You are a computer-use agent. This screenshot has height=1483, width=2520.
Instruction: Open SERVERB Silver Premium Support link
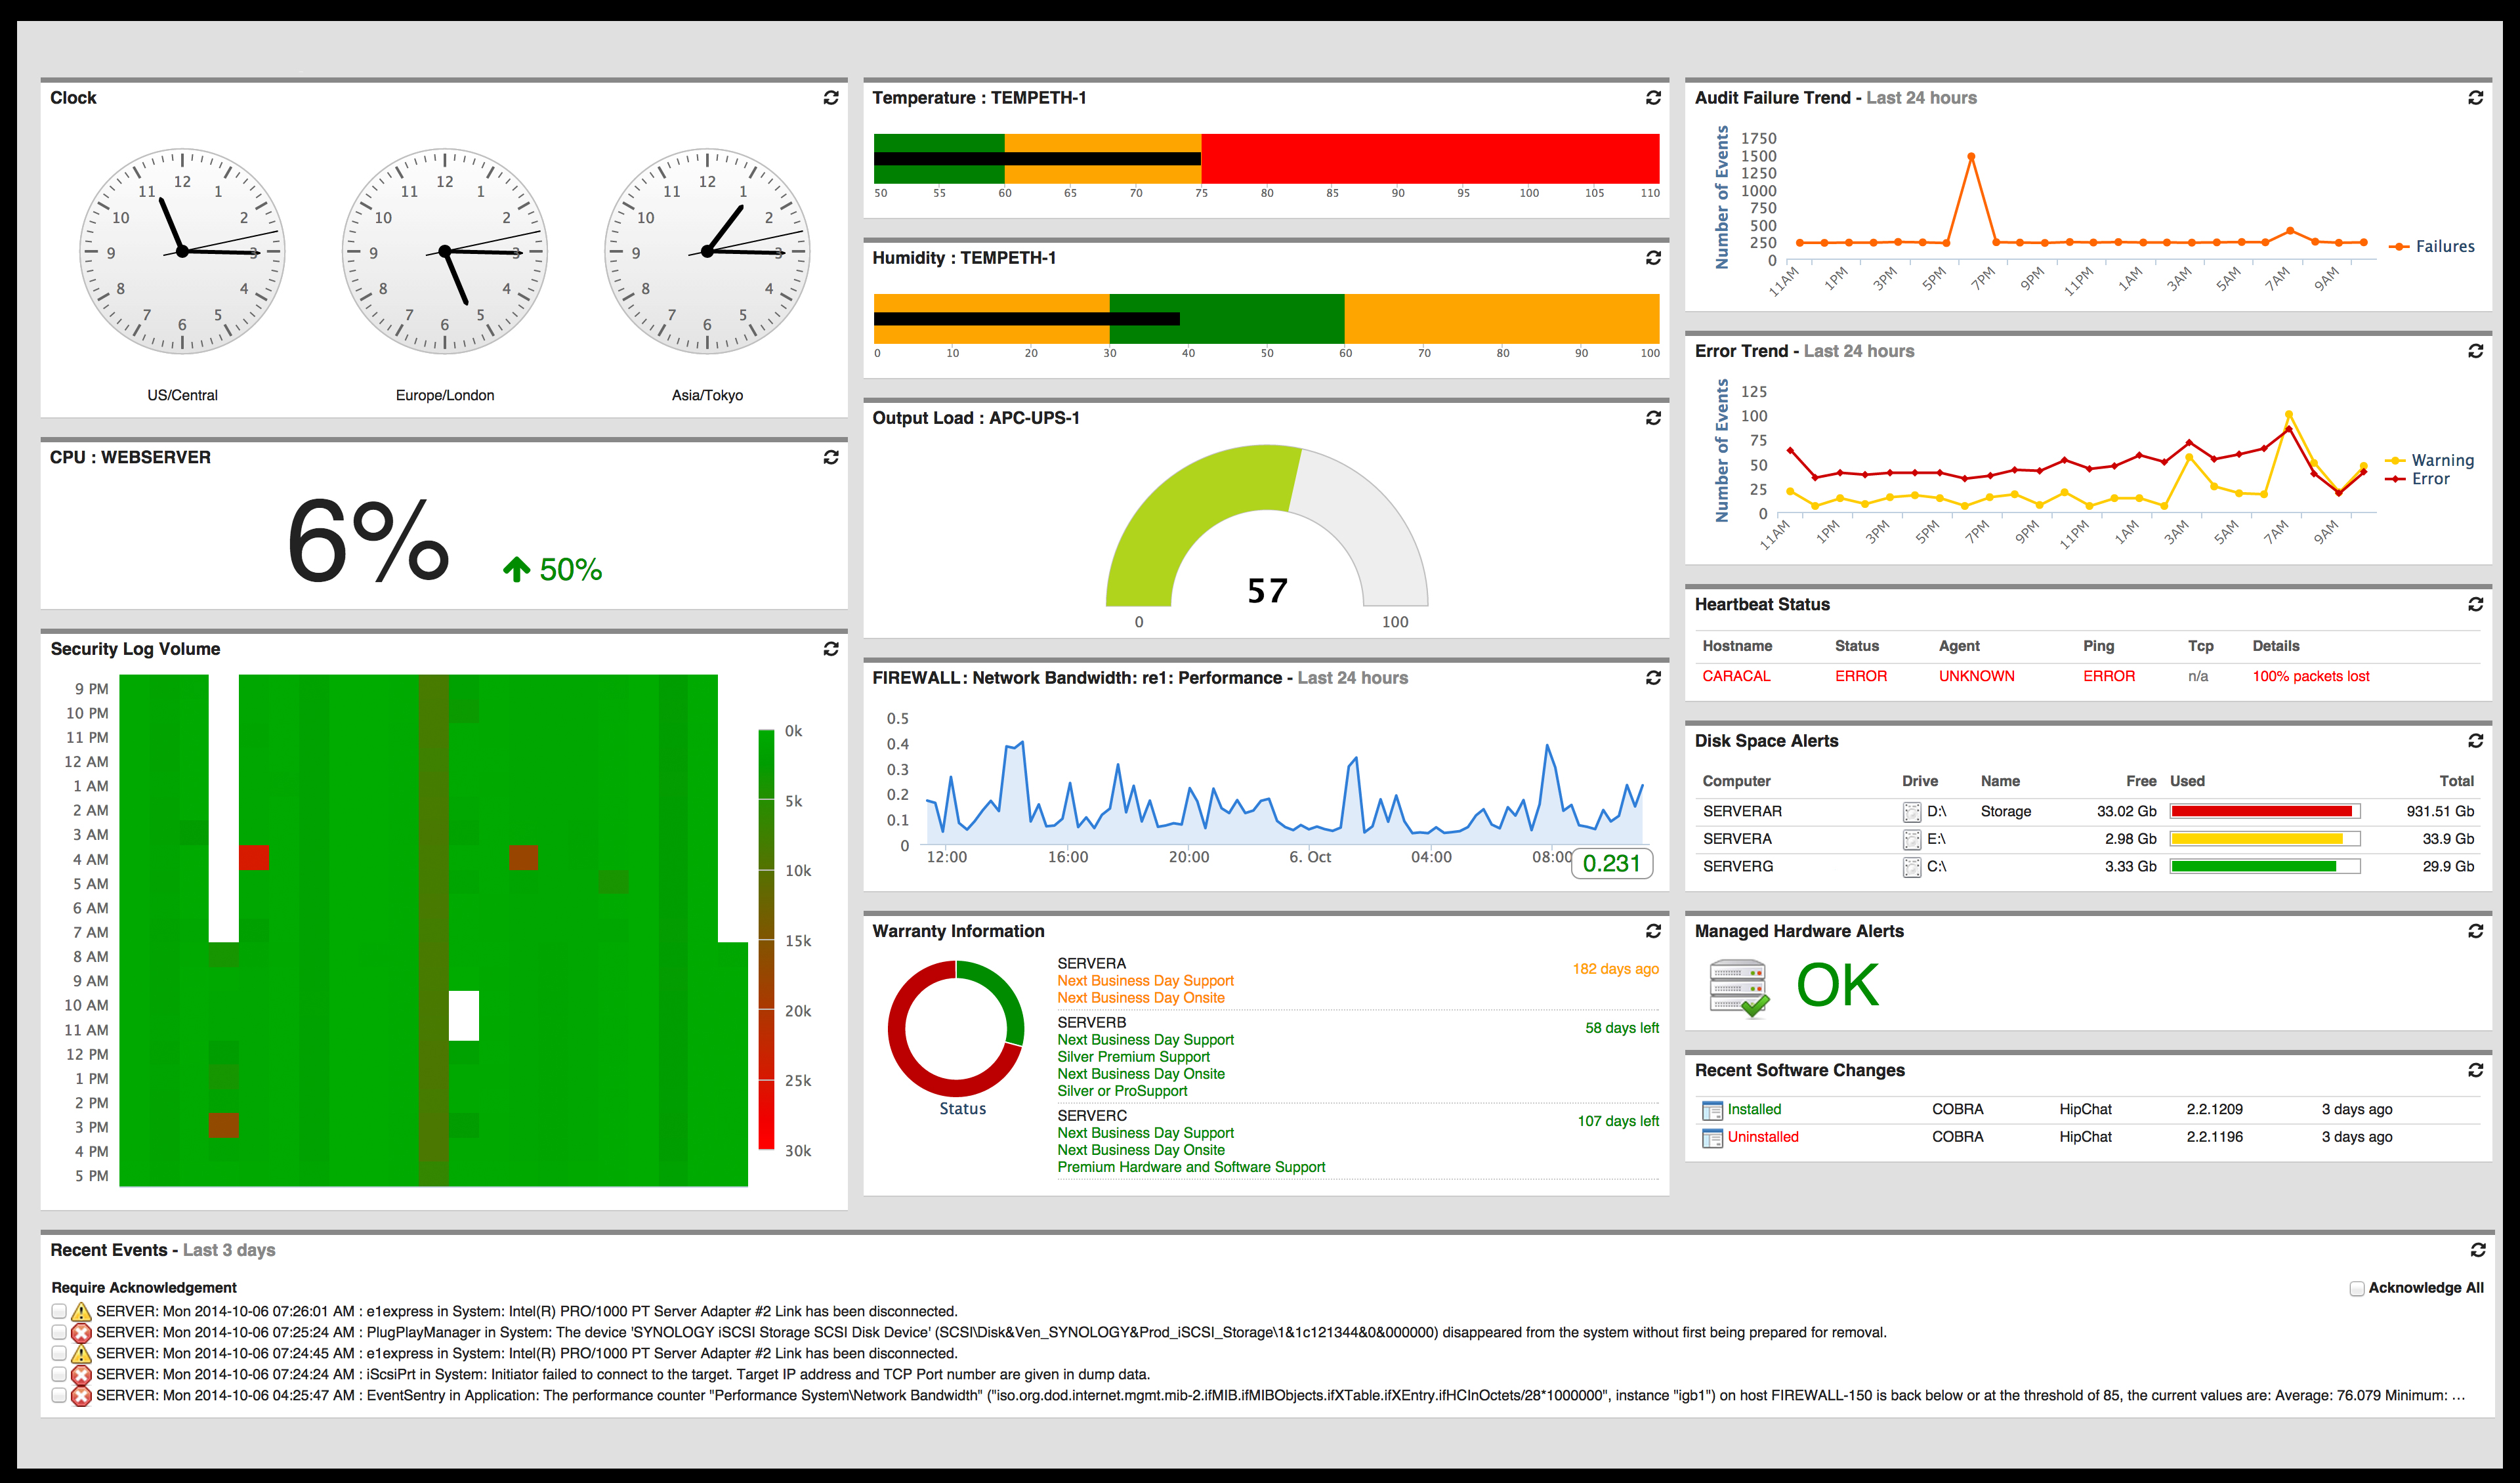coord(1133,1057)
